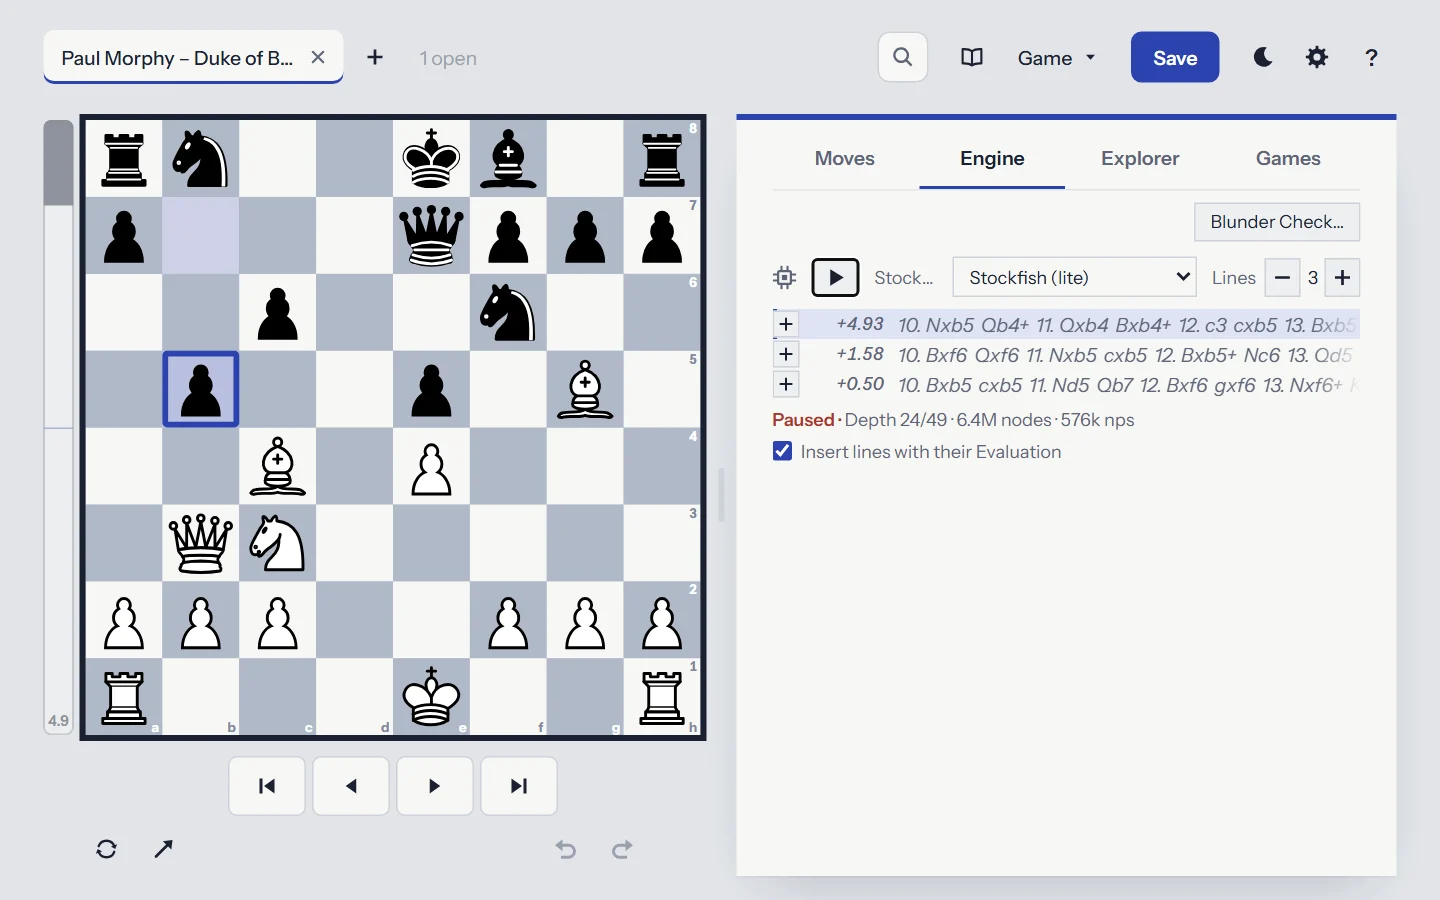Screen dimensions: 1440x900
Task: Run Blunder Check
Action: (x=1277, y=222)
